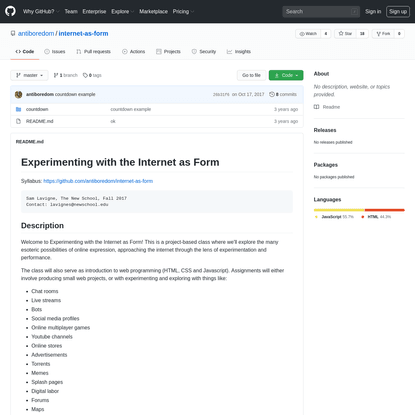Click the search input field
The width and height of the screenshot is (415, 415).
coord(321,11)
